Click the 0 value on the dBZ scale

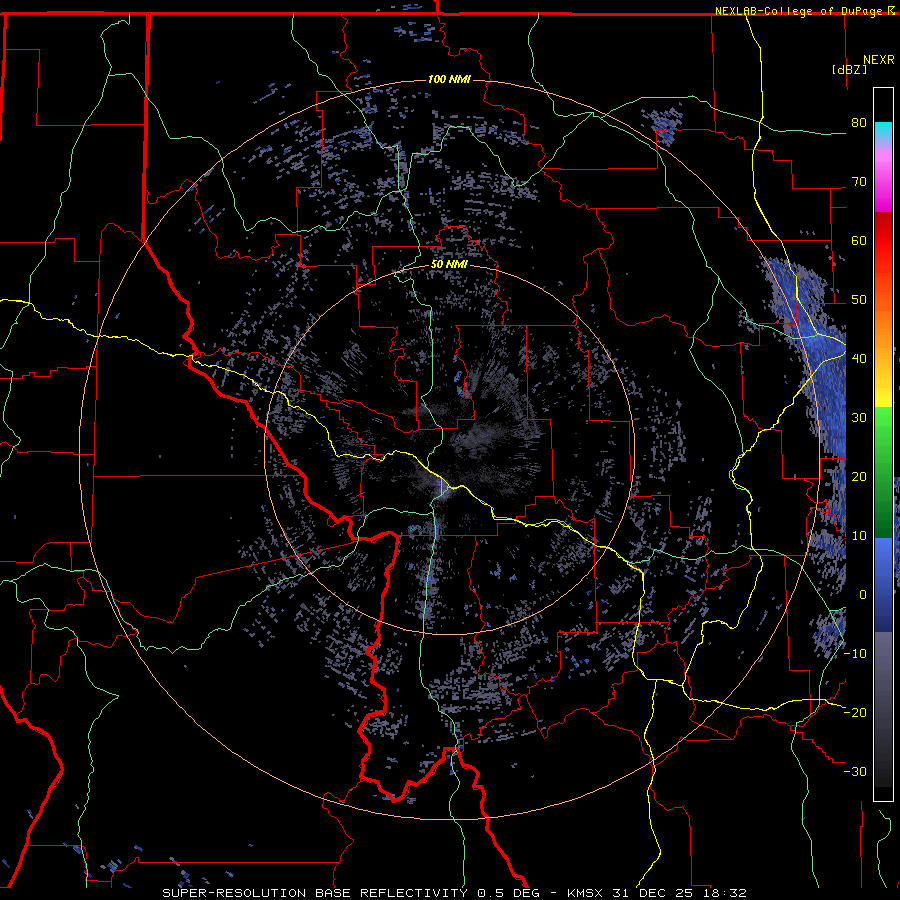pyautogui.click(x=863, y=595)
